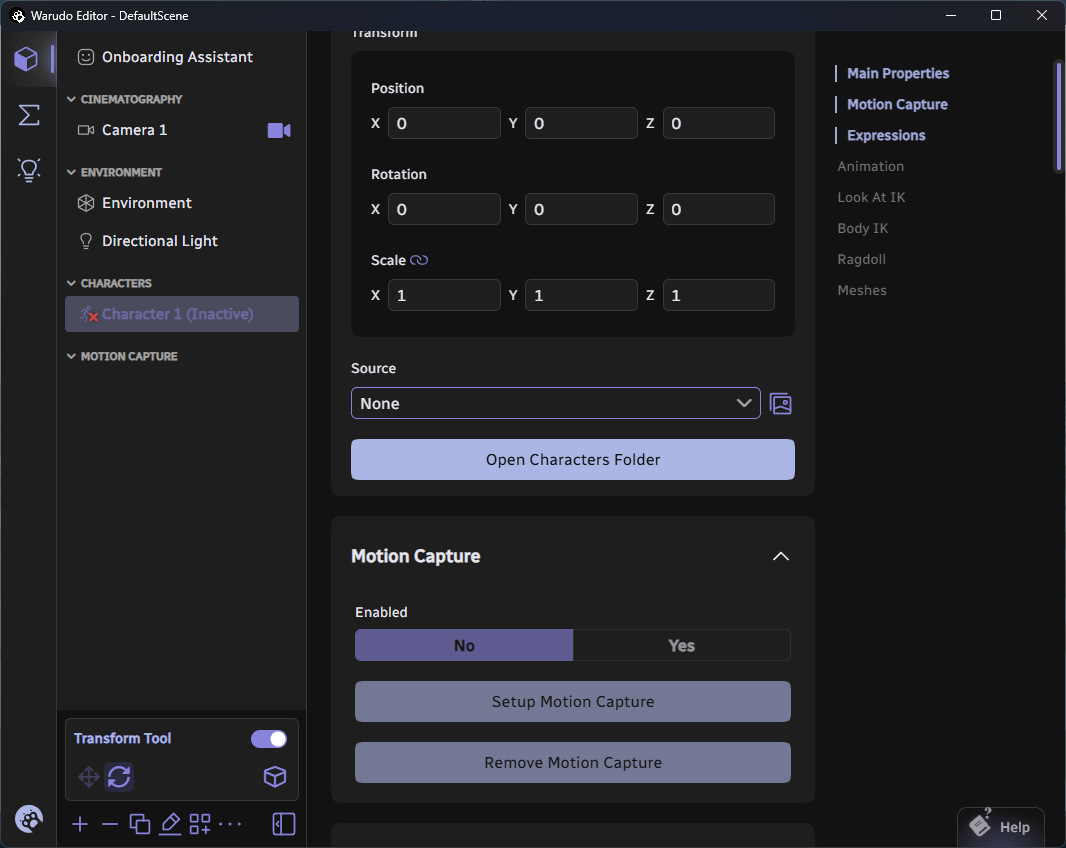
Task: Select the Environment asset row
Action: [182, 203]
